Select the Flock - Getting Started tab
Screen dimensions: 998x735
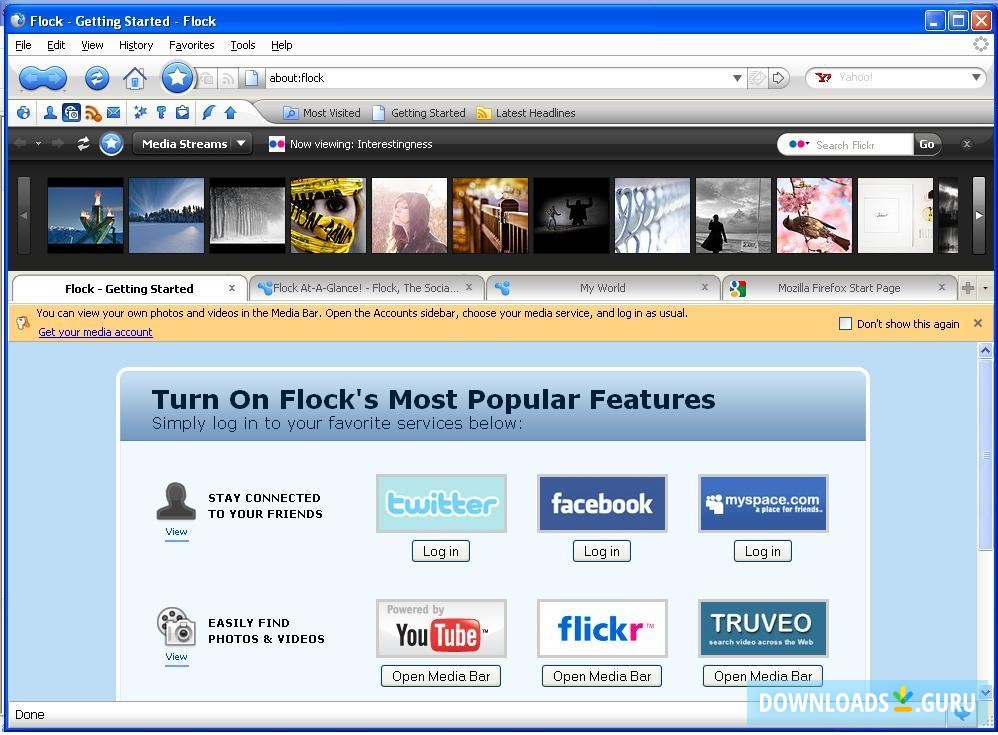[129, 289]
